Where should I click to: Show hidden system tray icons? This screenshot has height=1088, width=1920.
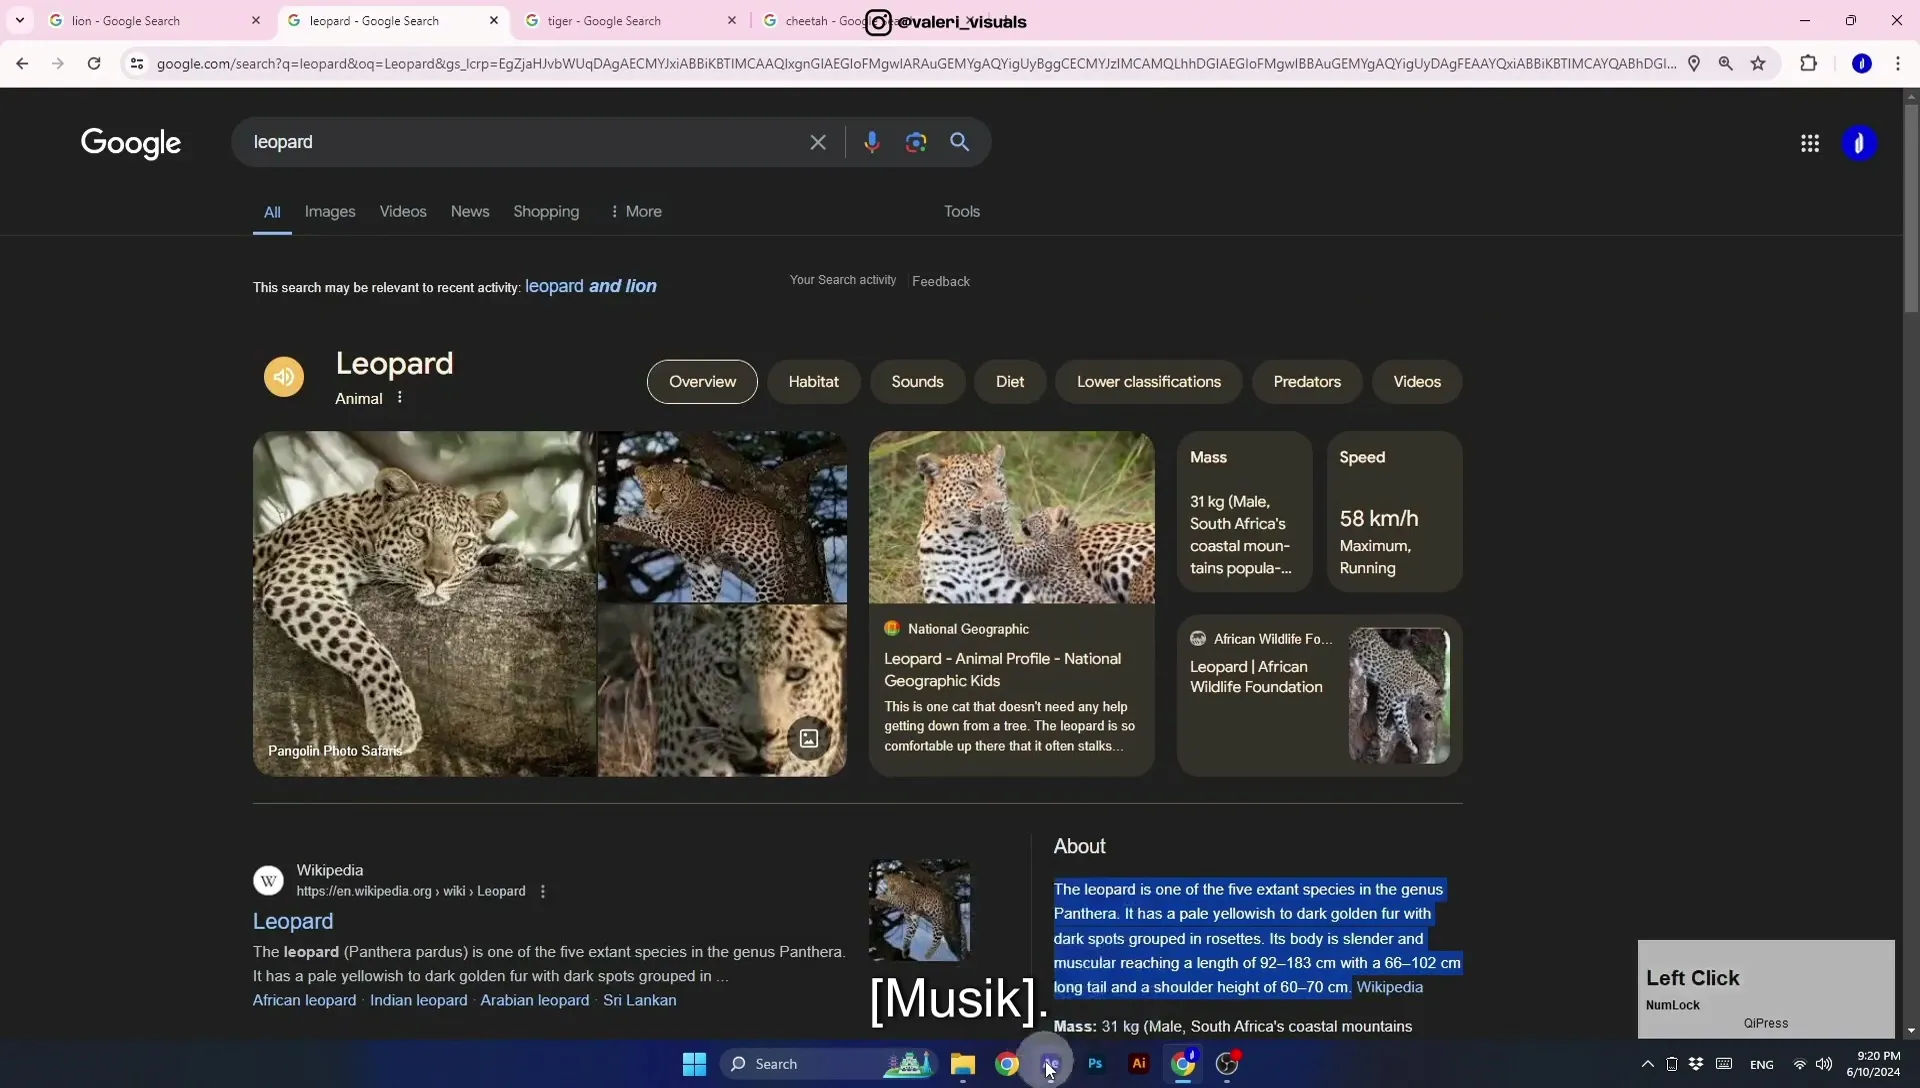(x=1648, y=1064)
